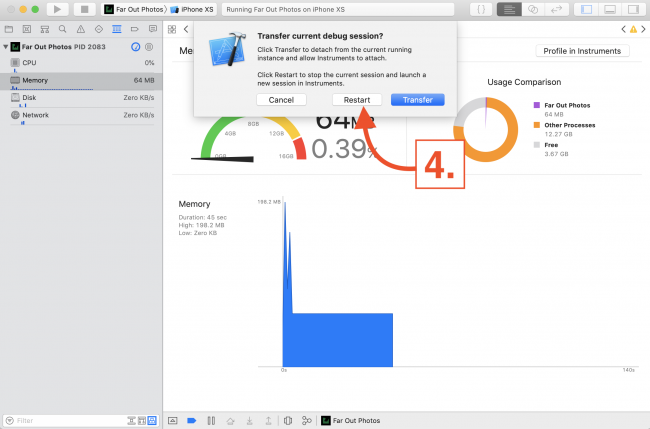Click the 'Duration: 45 sec' memory text
This screenshot has width=650, height=429.
tap(203, 217)
